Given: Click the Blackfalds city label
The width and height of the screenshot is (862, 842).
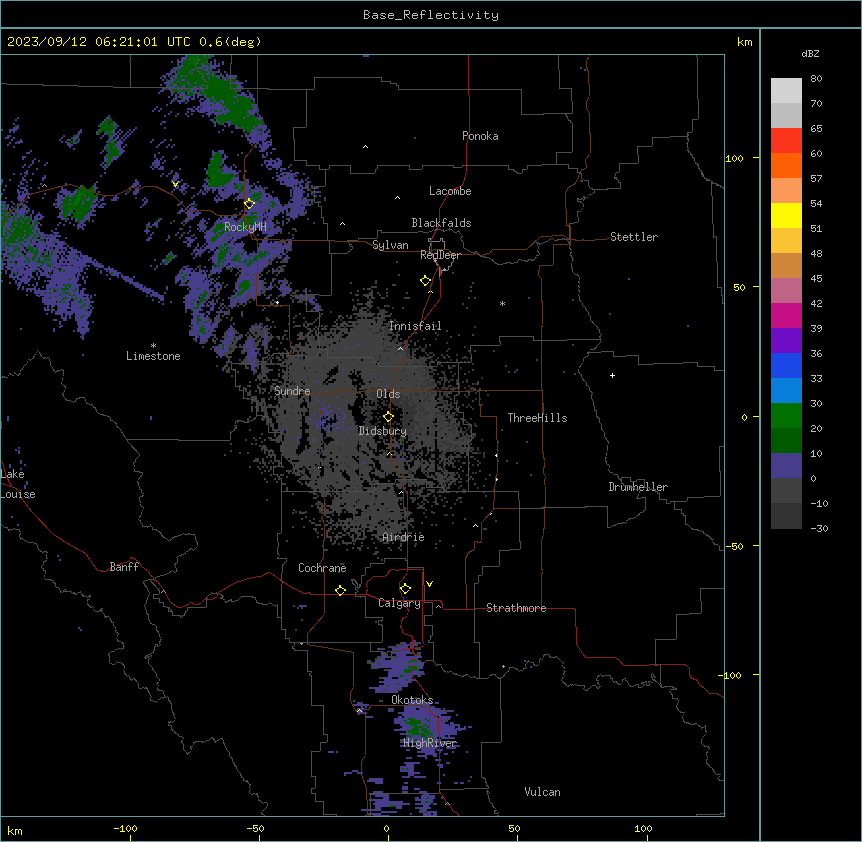Looking at the screenshot, I should (441, 223).
